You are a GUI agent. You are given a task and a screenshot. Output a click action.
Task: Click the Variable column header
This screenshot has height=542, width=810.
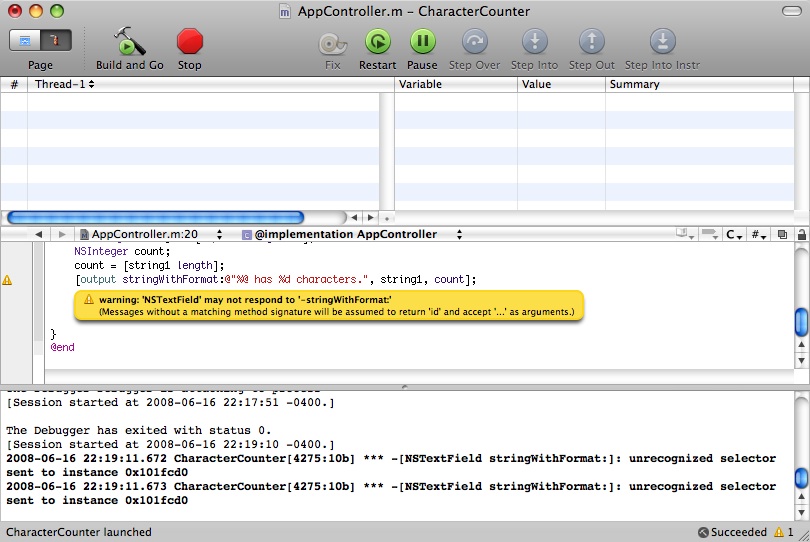[x=456, y=84]
